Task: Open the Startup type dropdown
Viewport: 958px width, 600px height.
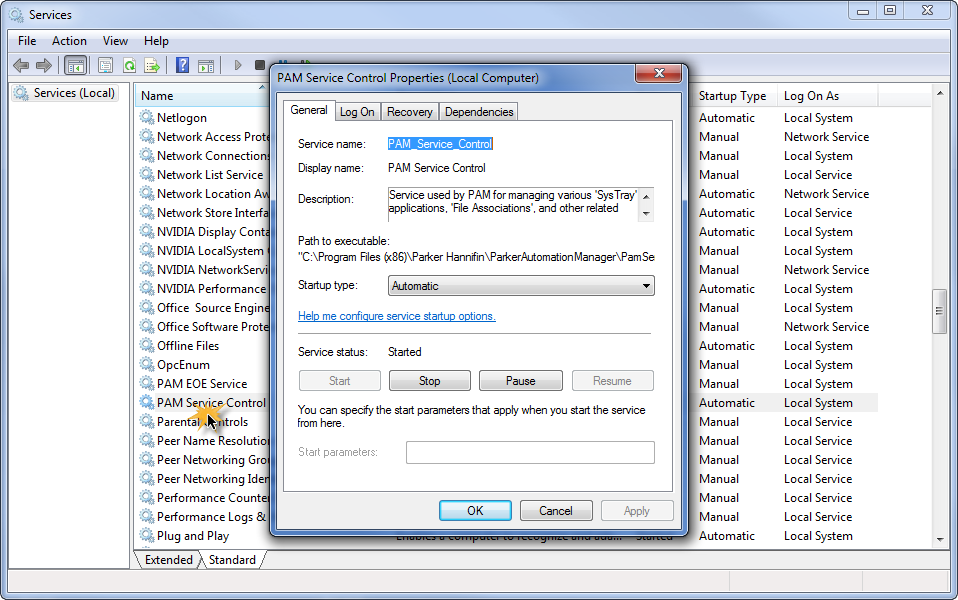Action: [x=521, y=285]
